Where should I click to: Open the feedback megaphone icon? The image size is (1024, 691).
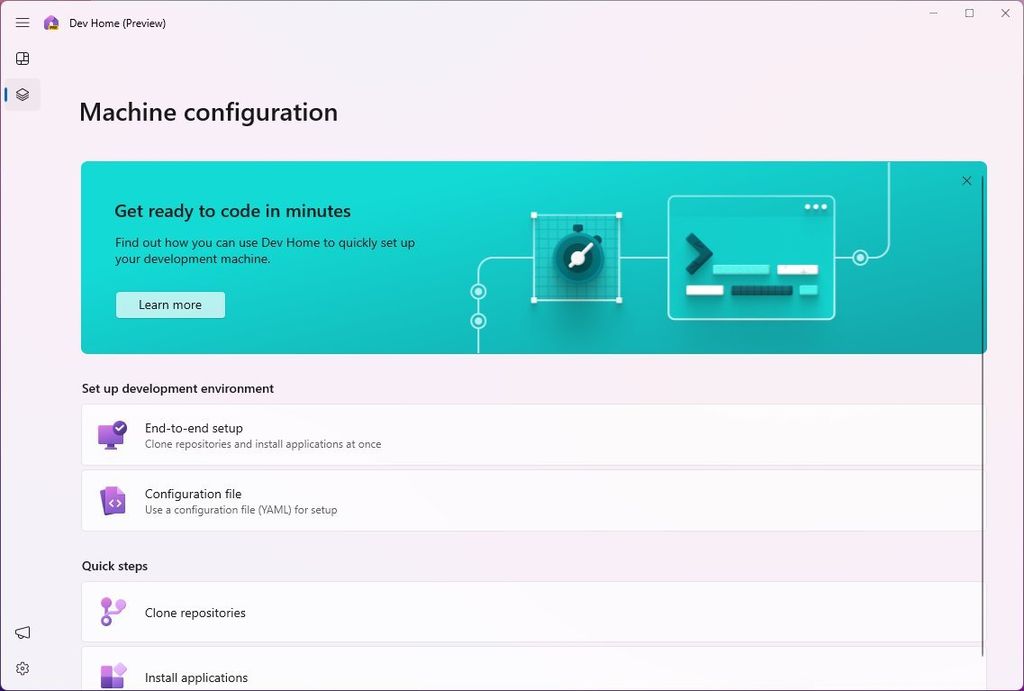coord(22,633)
